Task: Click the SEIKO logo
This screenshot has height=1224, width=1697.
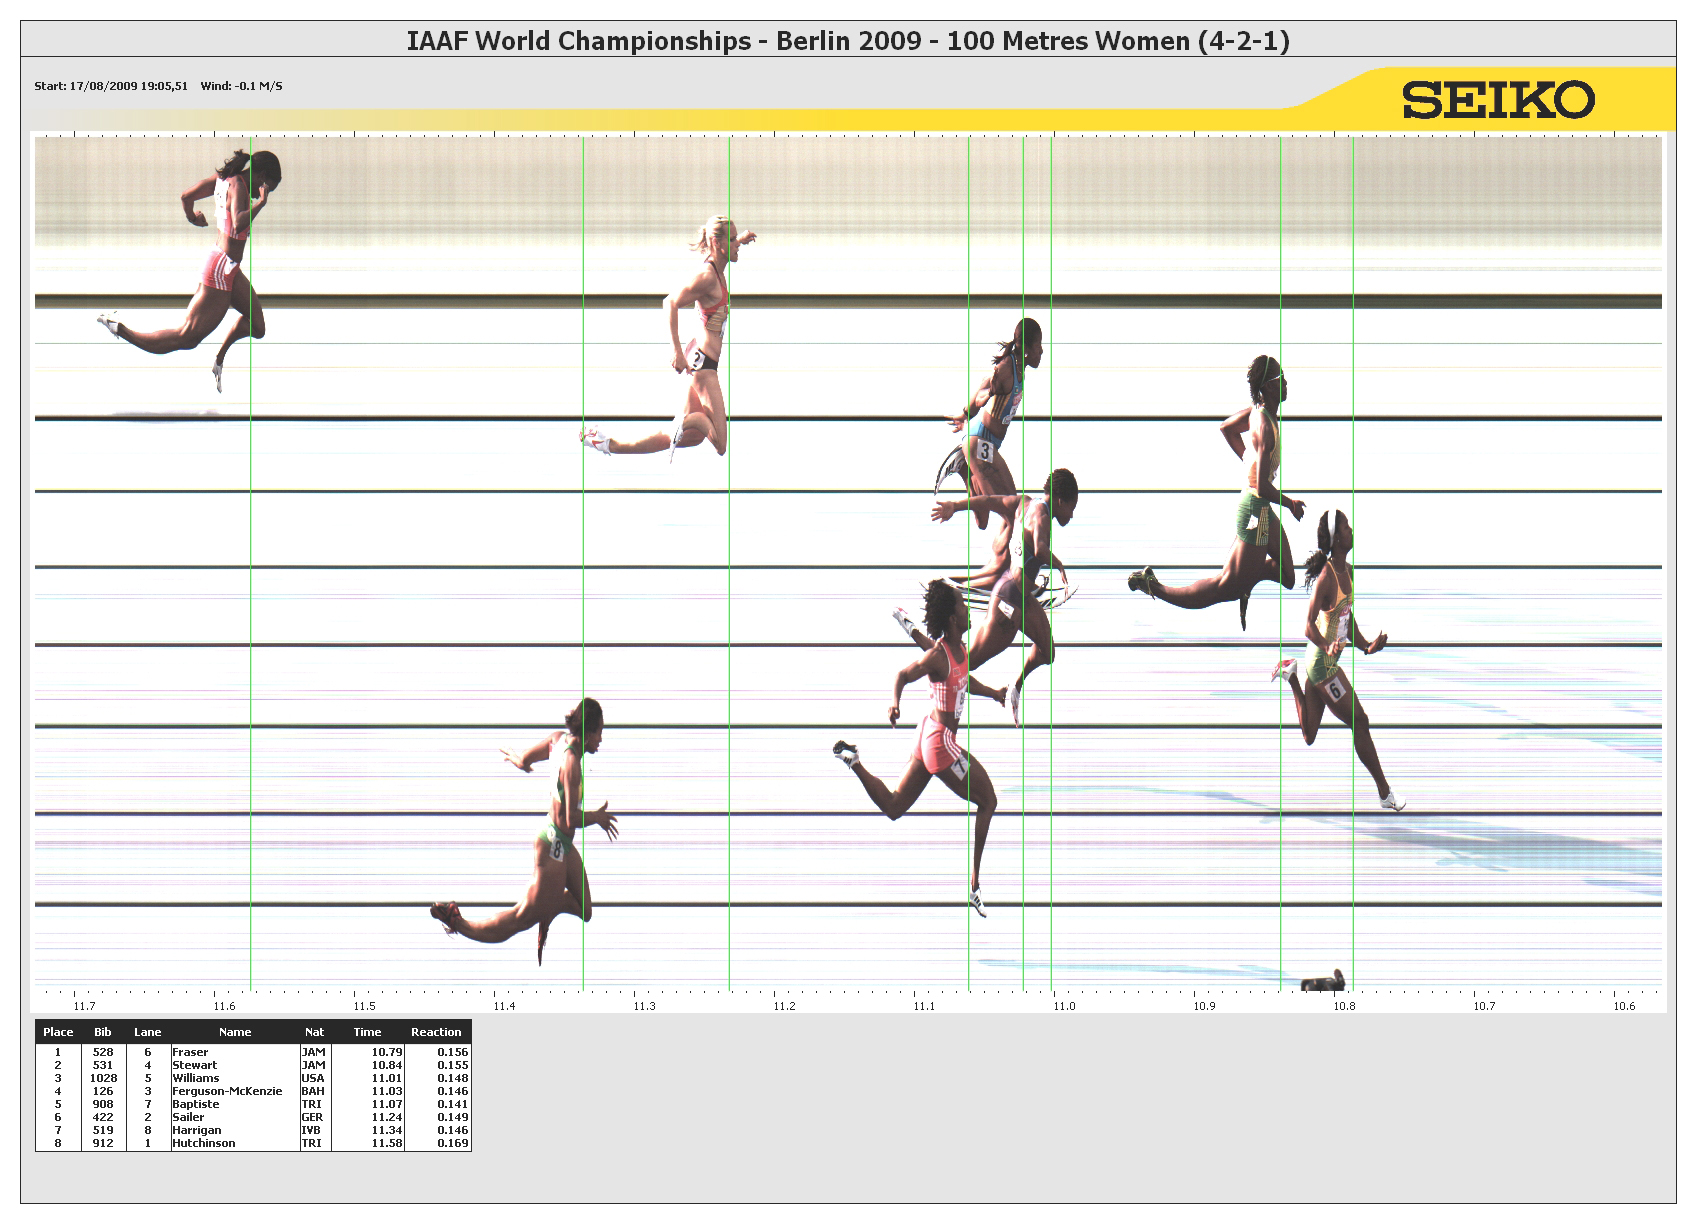Action: [x=1497, y=100]
